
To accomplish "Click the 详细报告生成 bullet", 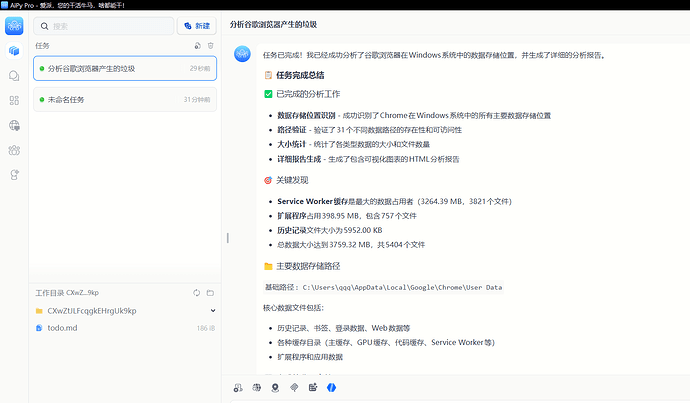I will pyautogui.click(x=368, y=159).
